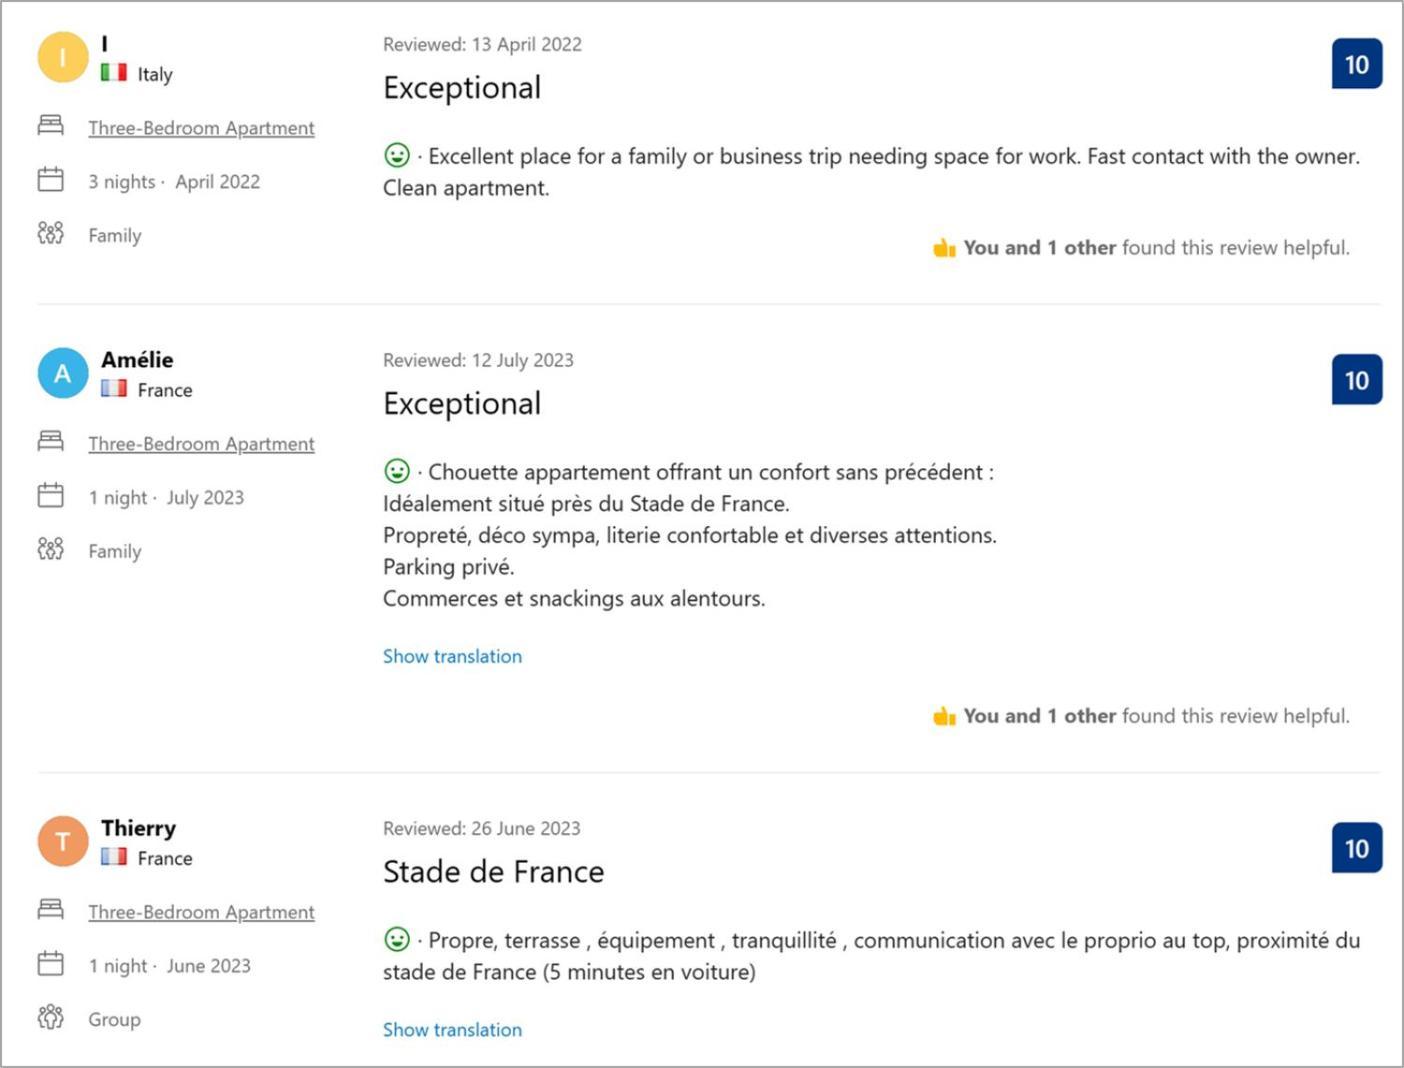Click the score badge 10 on Amélie's review
Viewport: 1404px width, 1068px height.
point(1357,380)
